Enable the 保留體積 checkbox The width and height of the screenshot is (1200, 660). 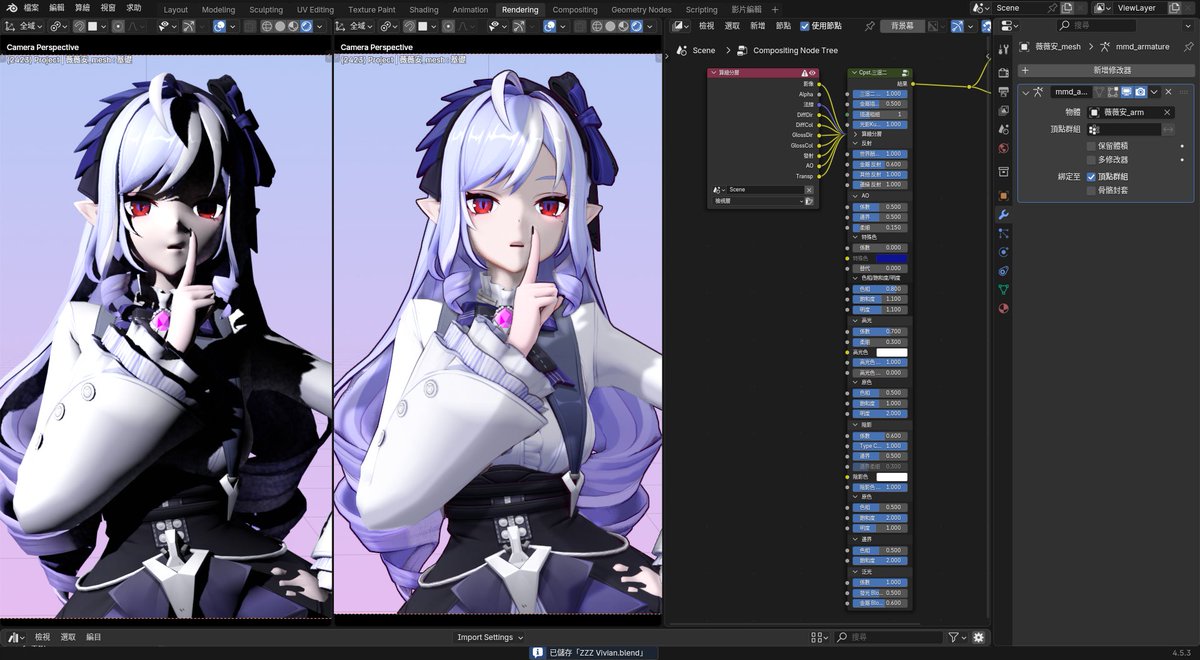[1091, 145]
